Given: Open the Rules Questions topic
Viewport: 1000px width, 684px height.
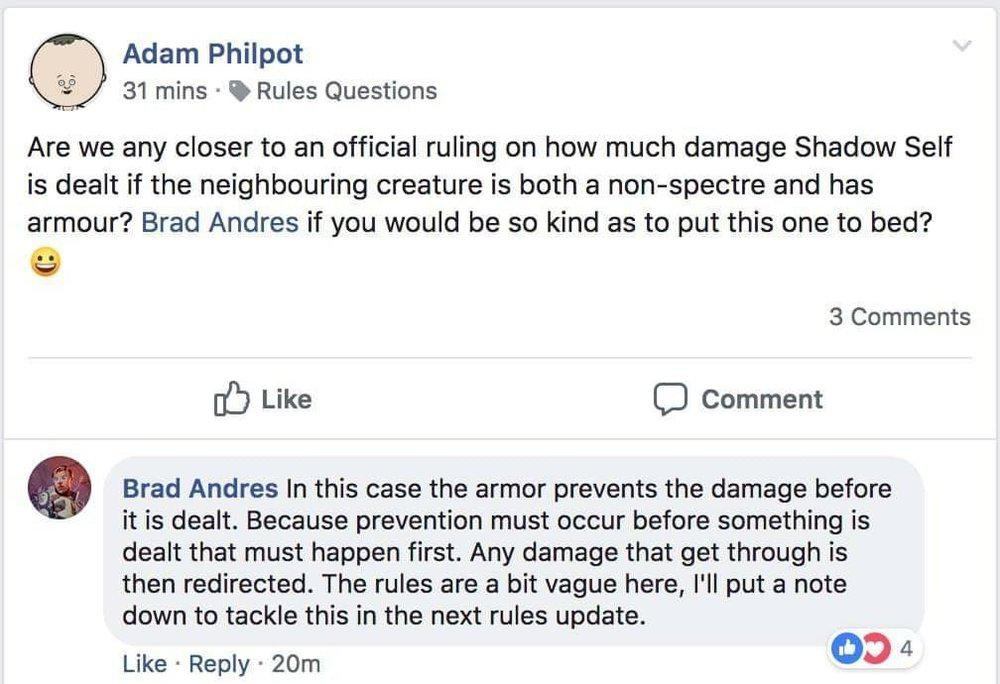Looking at the screenshot, I should click(x=346, y=91).
